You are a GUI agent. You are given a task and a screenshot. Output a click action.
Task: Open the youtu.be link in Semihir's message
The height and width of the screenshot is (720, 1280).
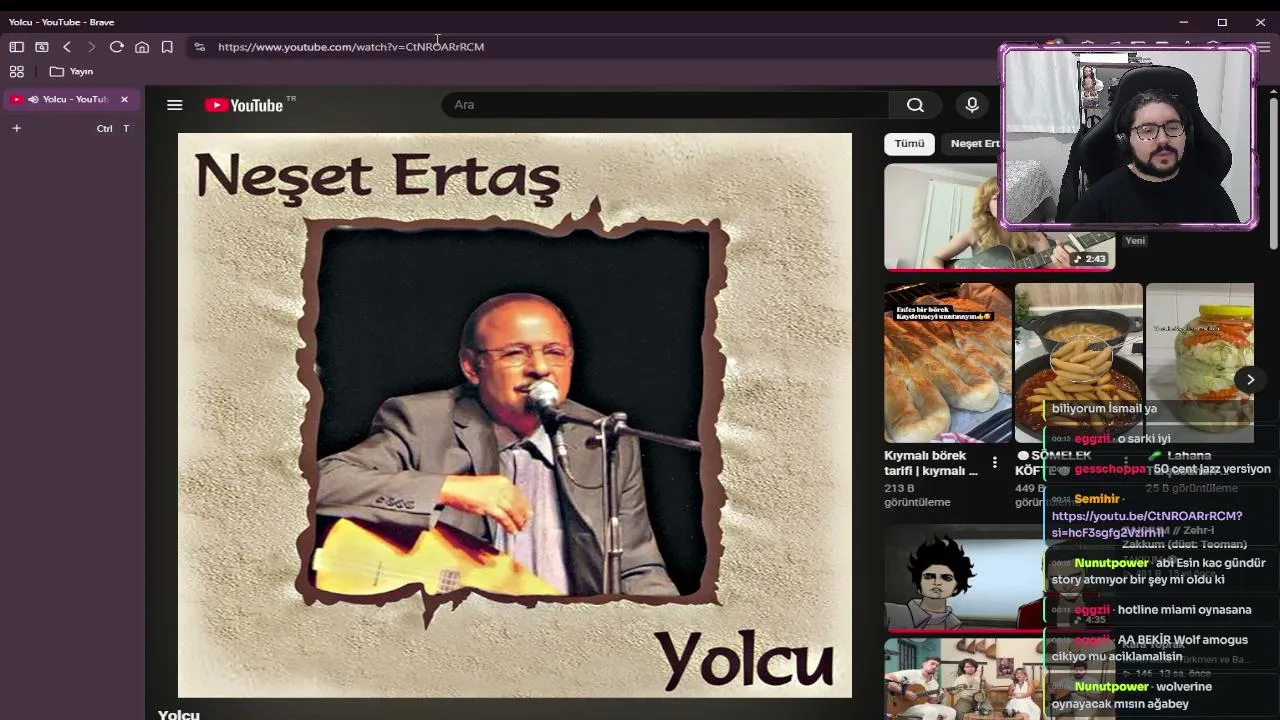pos(1147,524)
